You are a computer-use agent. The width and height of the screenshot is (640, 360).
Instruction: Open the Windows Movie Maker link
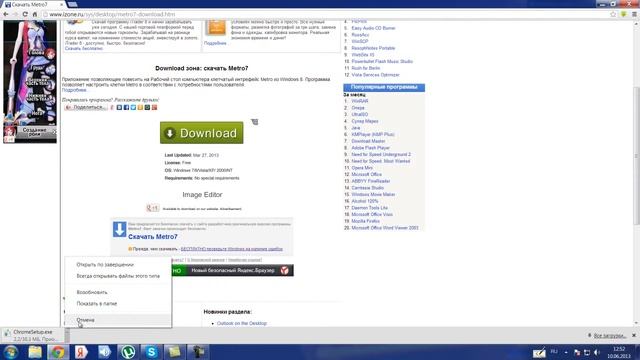(x=373, y=194)
